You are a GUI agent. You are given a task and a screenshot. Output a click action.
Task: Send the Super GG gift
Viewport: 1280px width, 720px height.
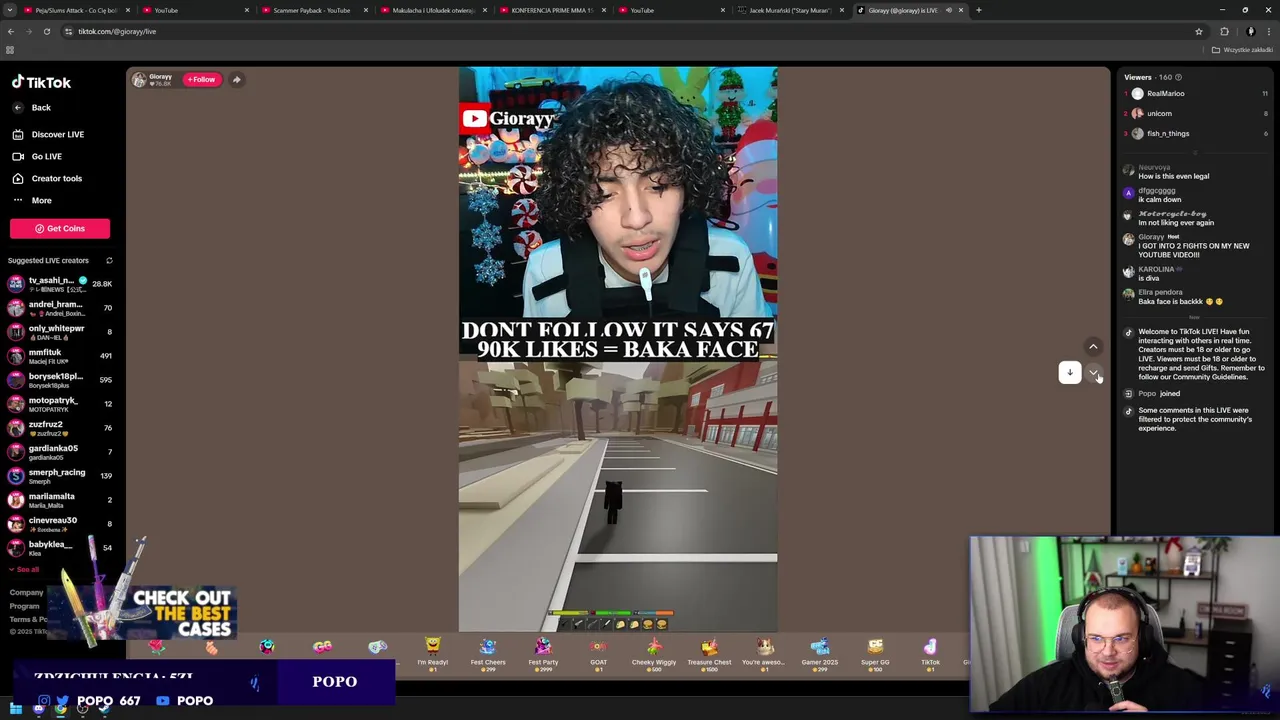pyautogui.click(x=875, y=653)
